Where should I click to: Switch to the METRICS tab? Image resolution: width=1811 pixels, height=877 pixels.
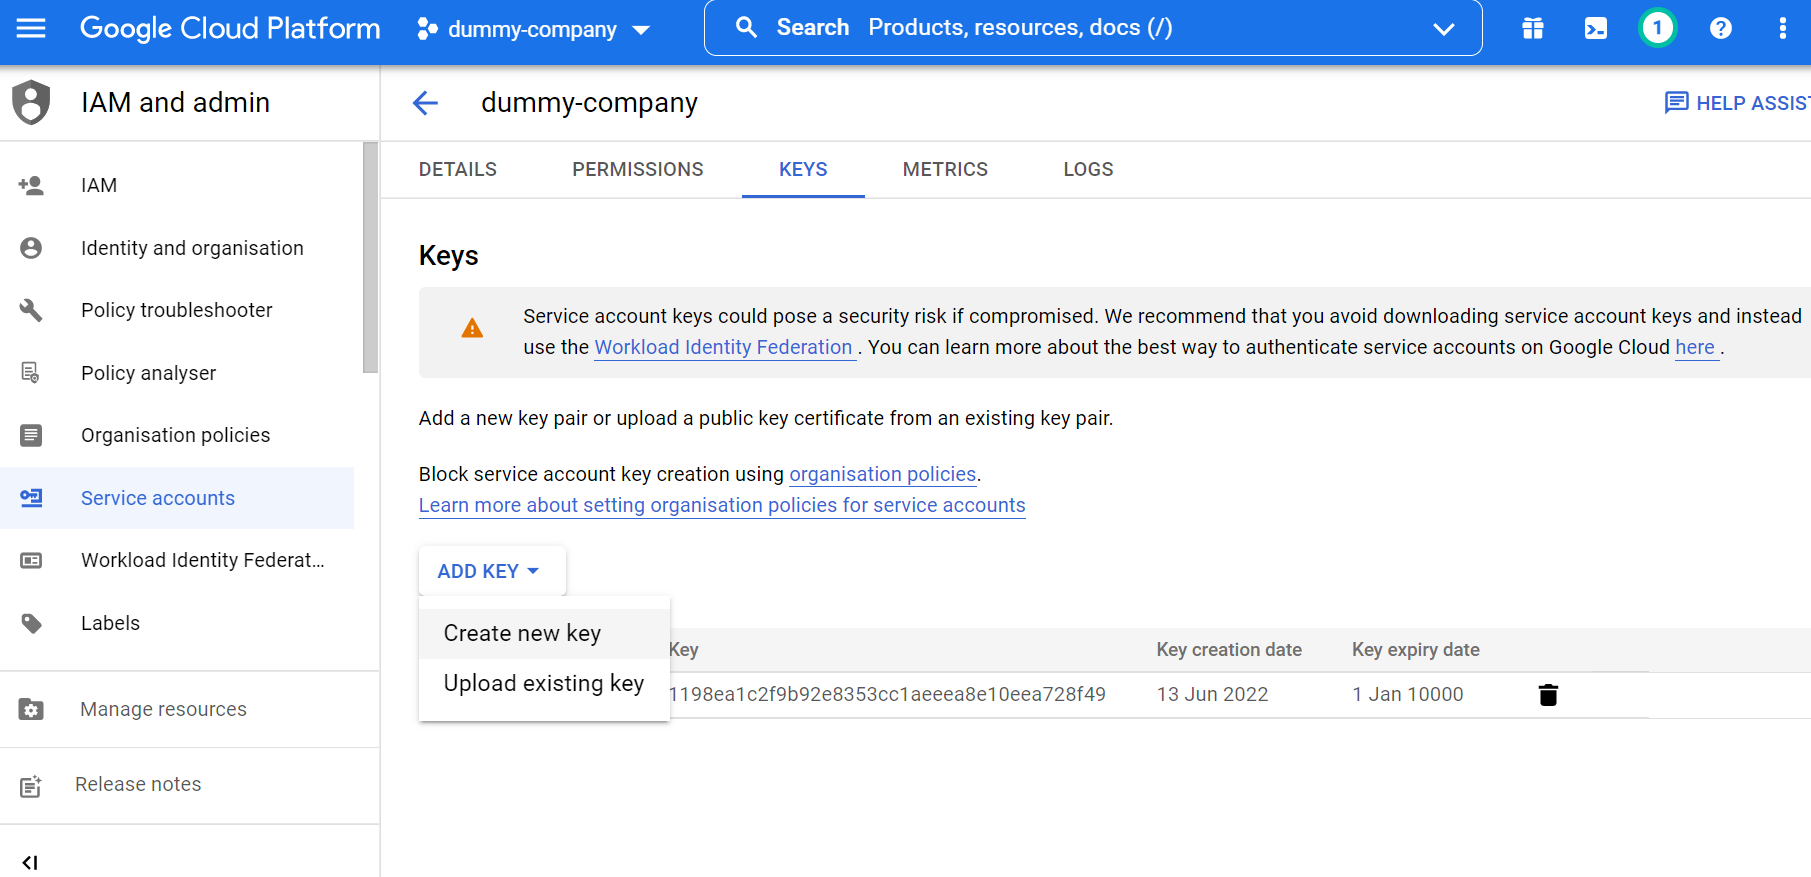(945, 169)
